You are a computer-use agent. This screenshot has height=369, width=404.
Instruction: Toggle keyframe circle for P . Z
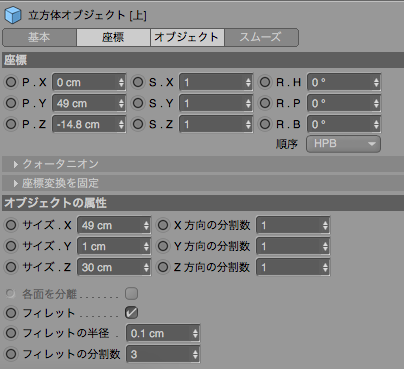point(11,124)
